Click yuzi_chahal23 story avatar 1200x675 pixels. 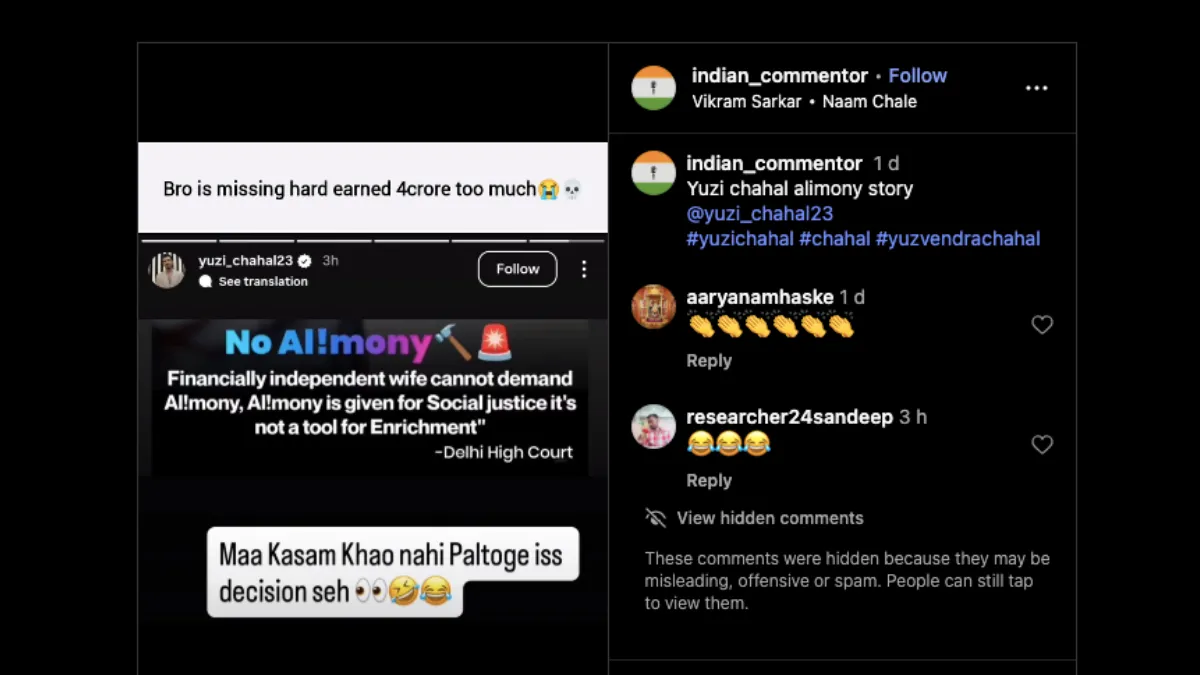167,270
